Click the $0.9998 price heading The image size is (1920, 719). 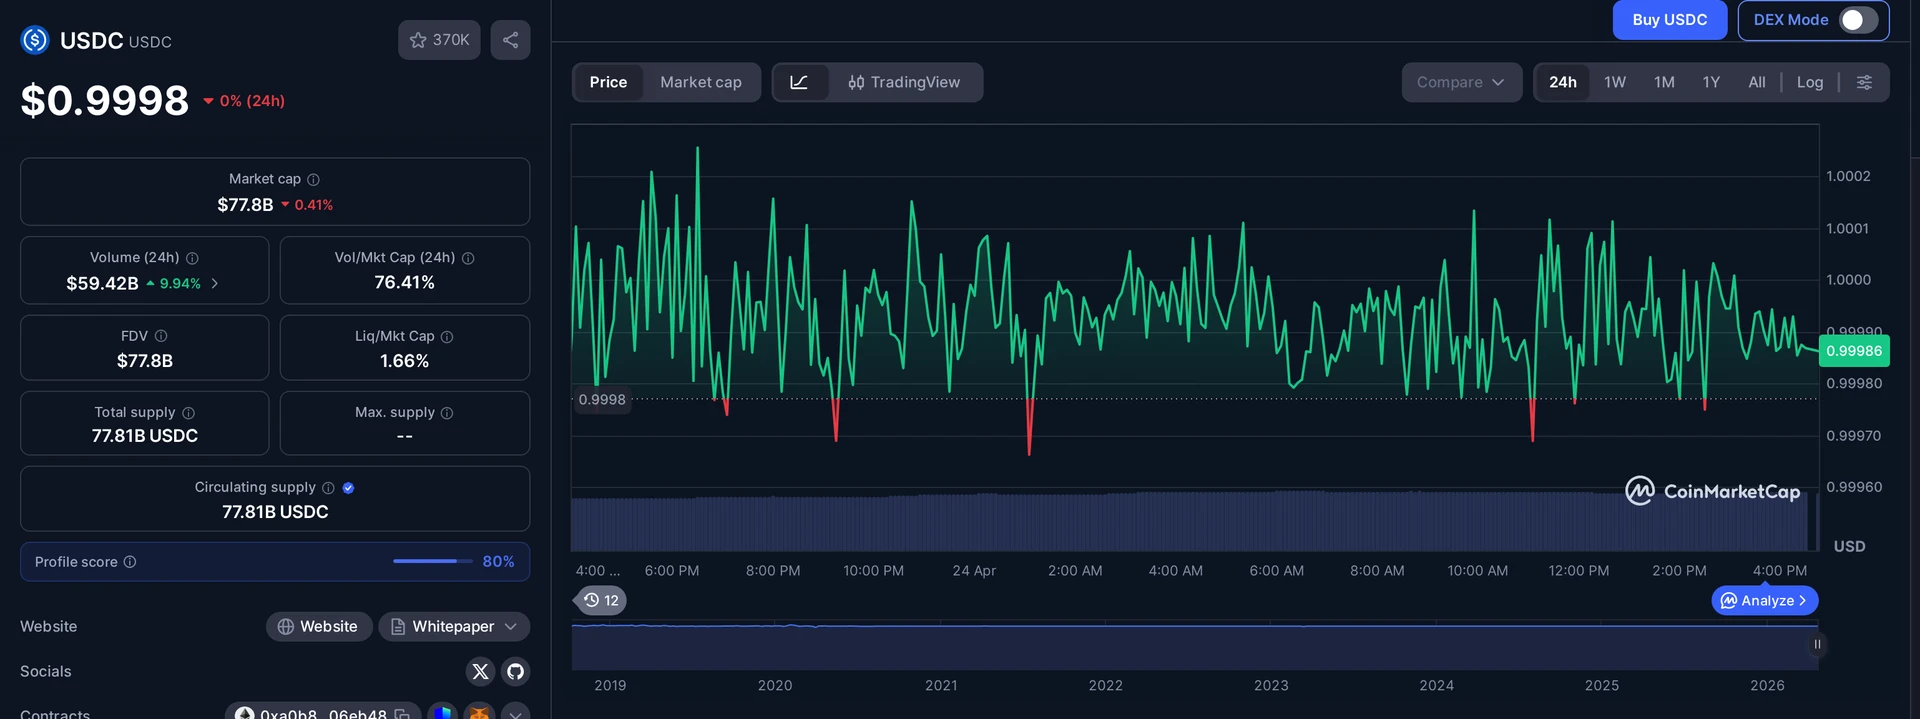(105, 100)
